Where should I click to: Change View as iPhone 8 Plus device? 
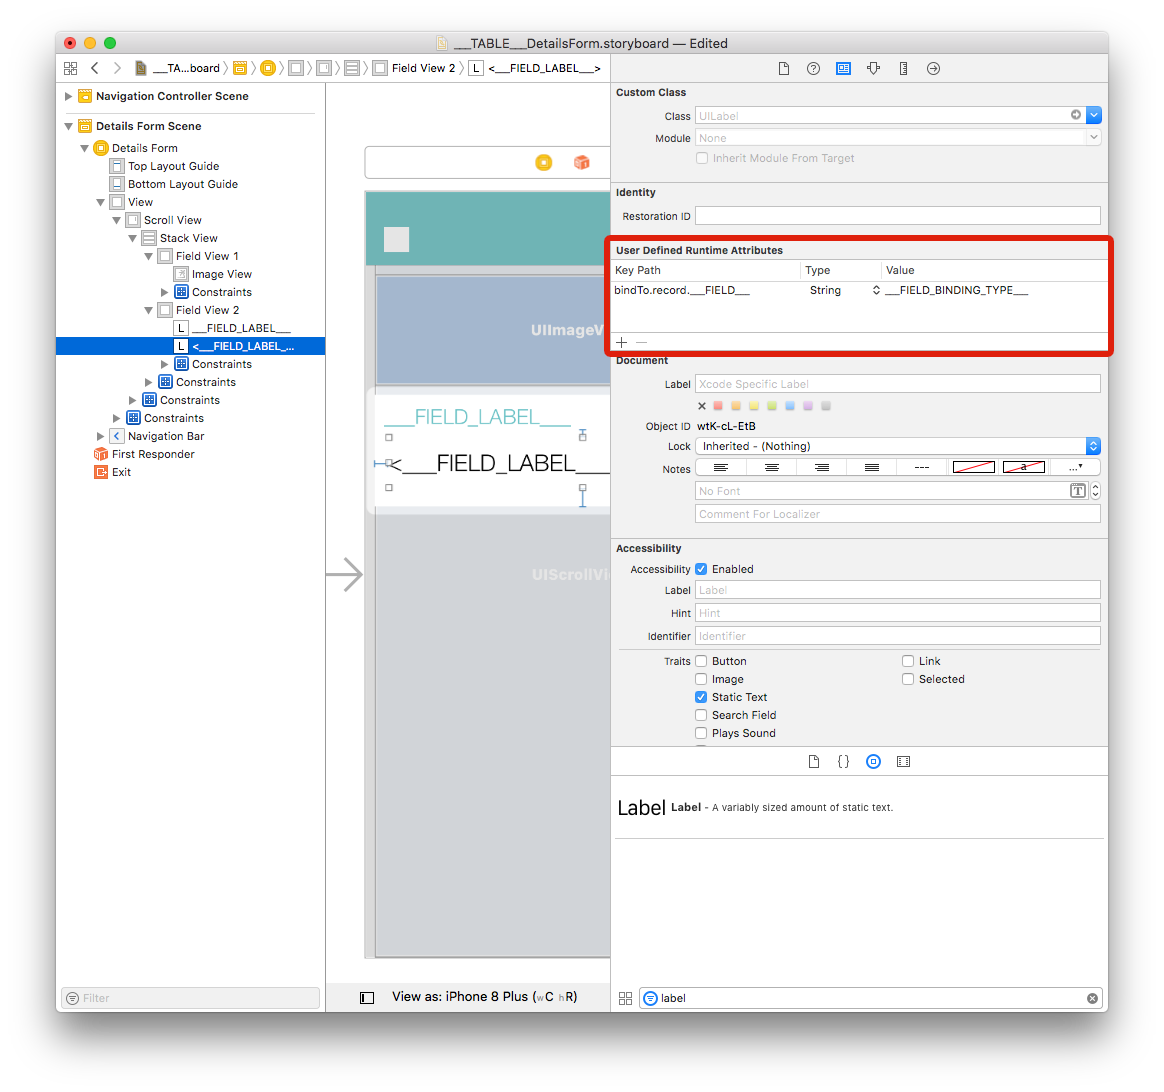(484, 997)
